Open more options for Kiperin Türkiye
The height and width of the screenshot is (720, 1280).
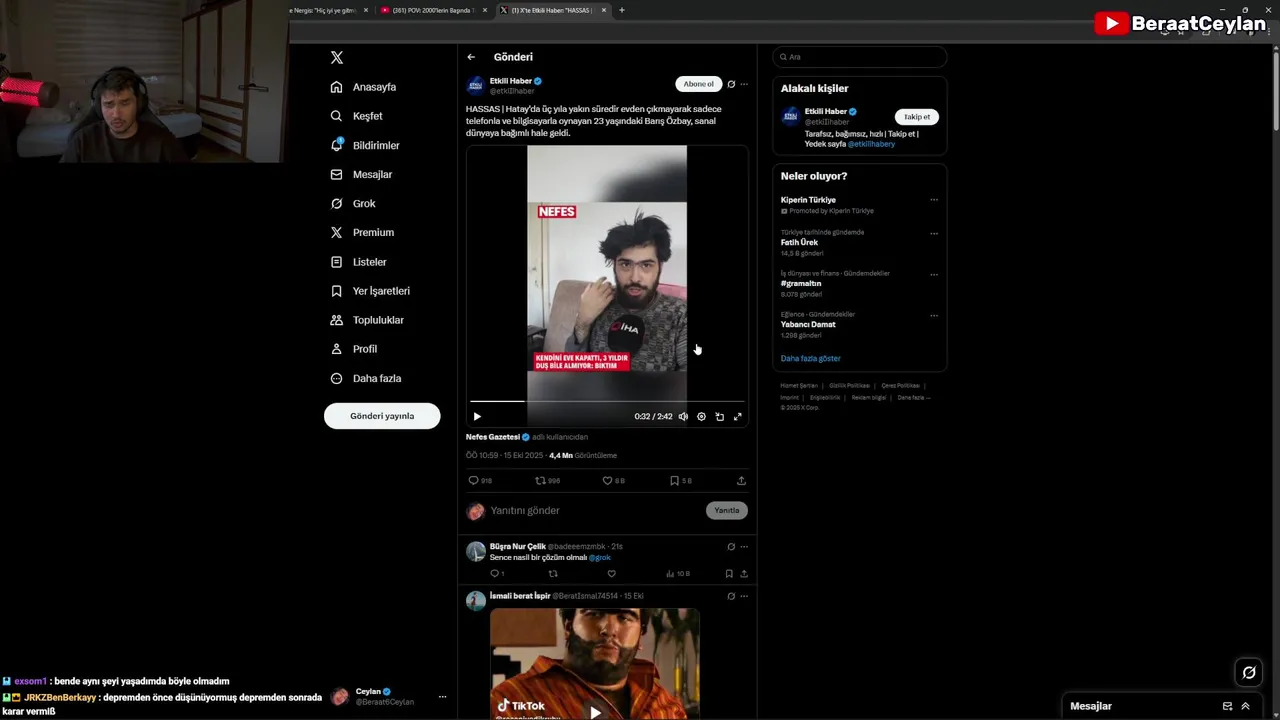tap(934, 200)
